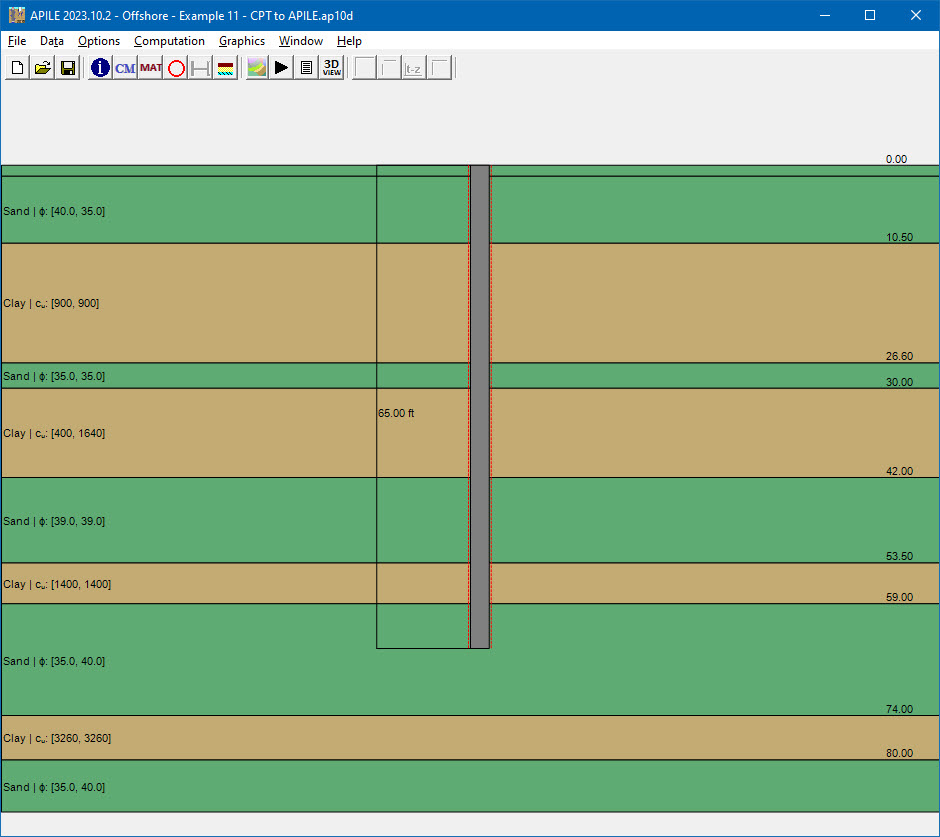Open the Computation menu
940x837 pixels.
169,41
